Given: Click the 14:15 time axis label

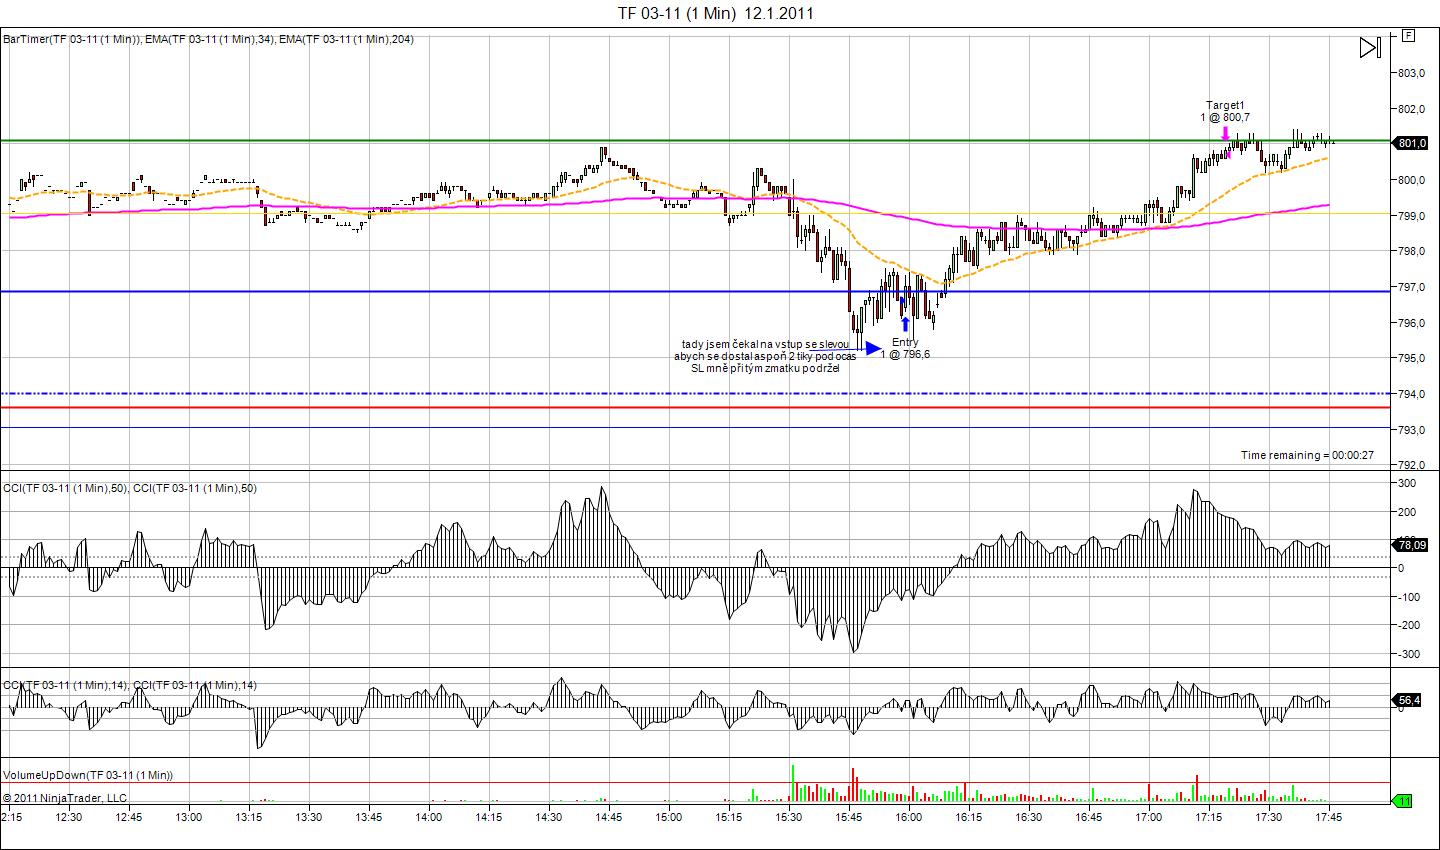Looking at the screenshot, I should click(x=489, y=817).
